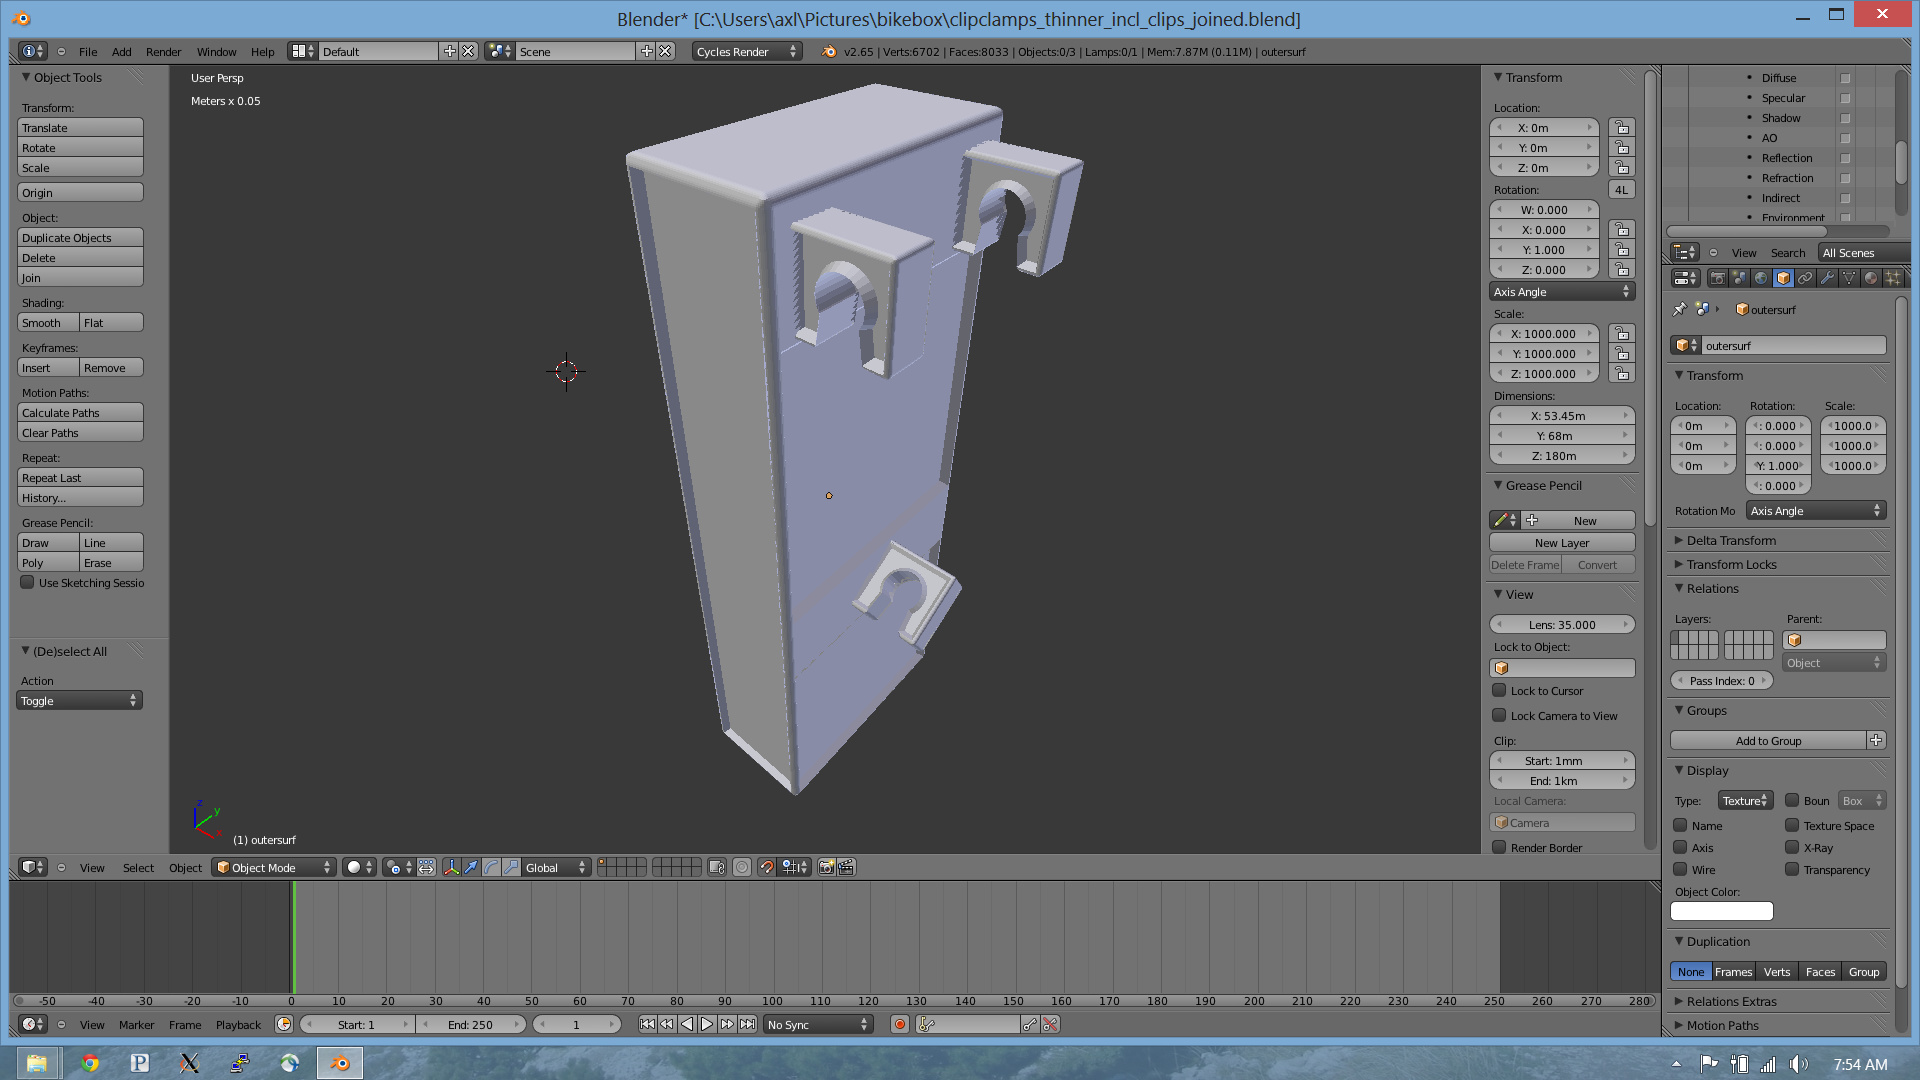The width and height of the screenshot is (1920, 1080).
Task: Open the Render menu in the top bar
Action: [x=163, y=51]
